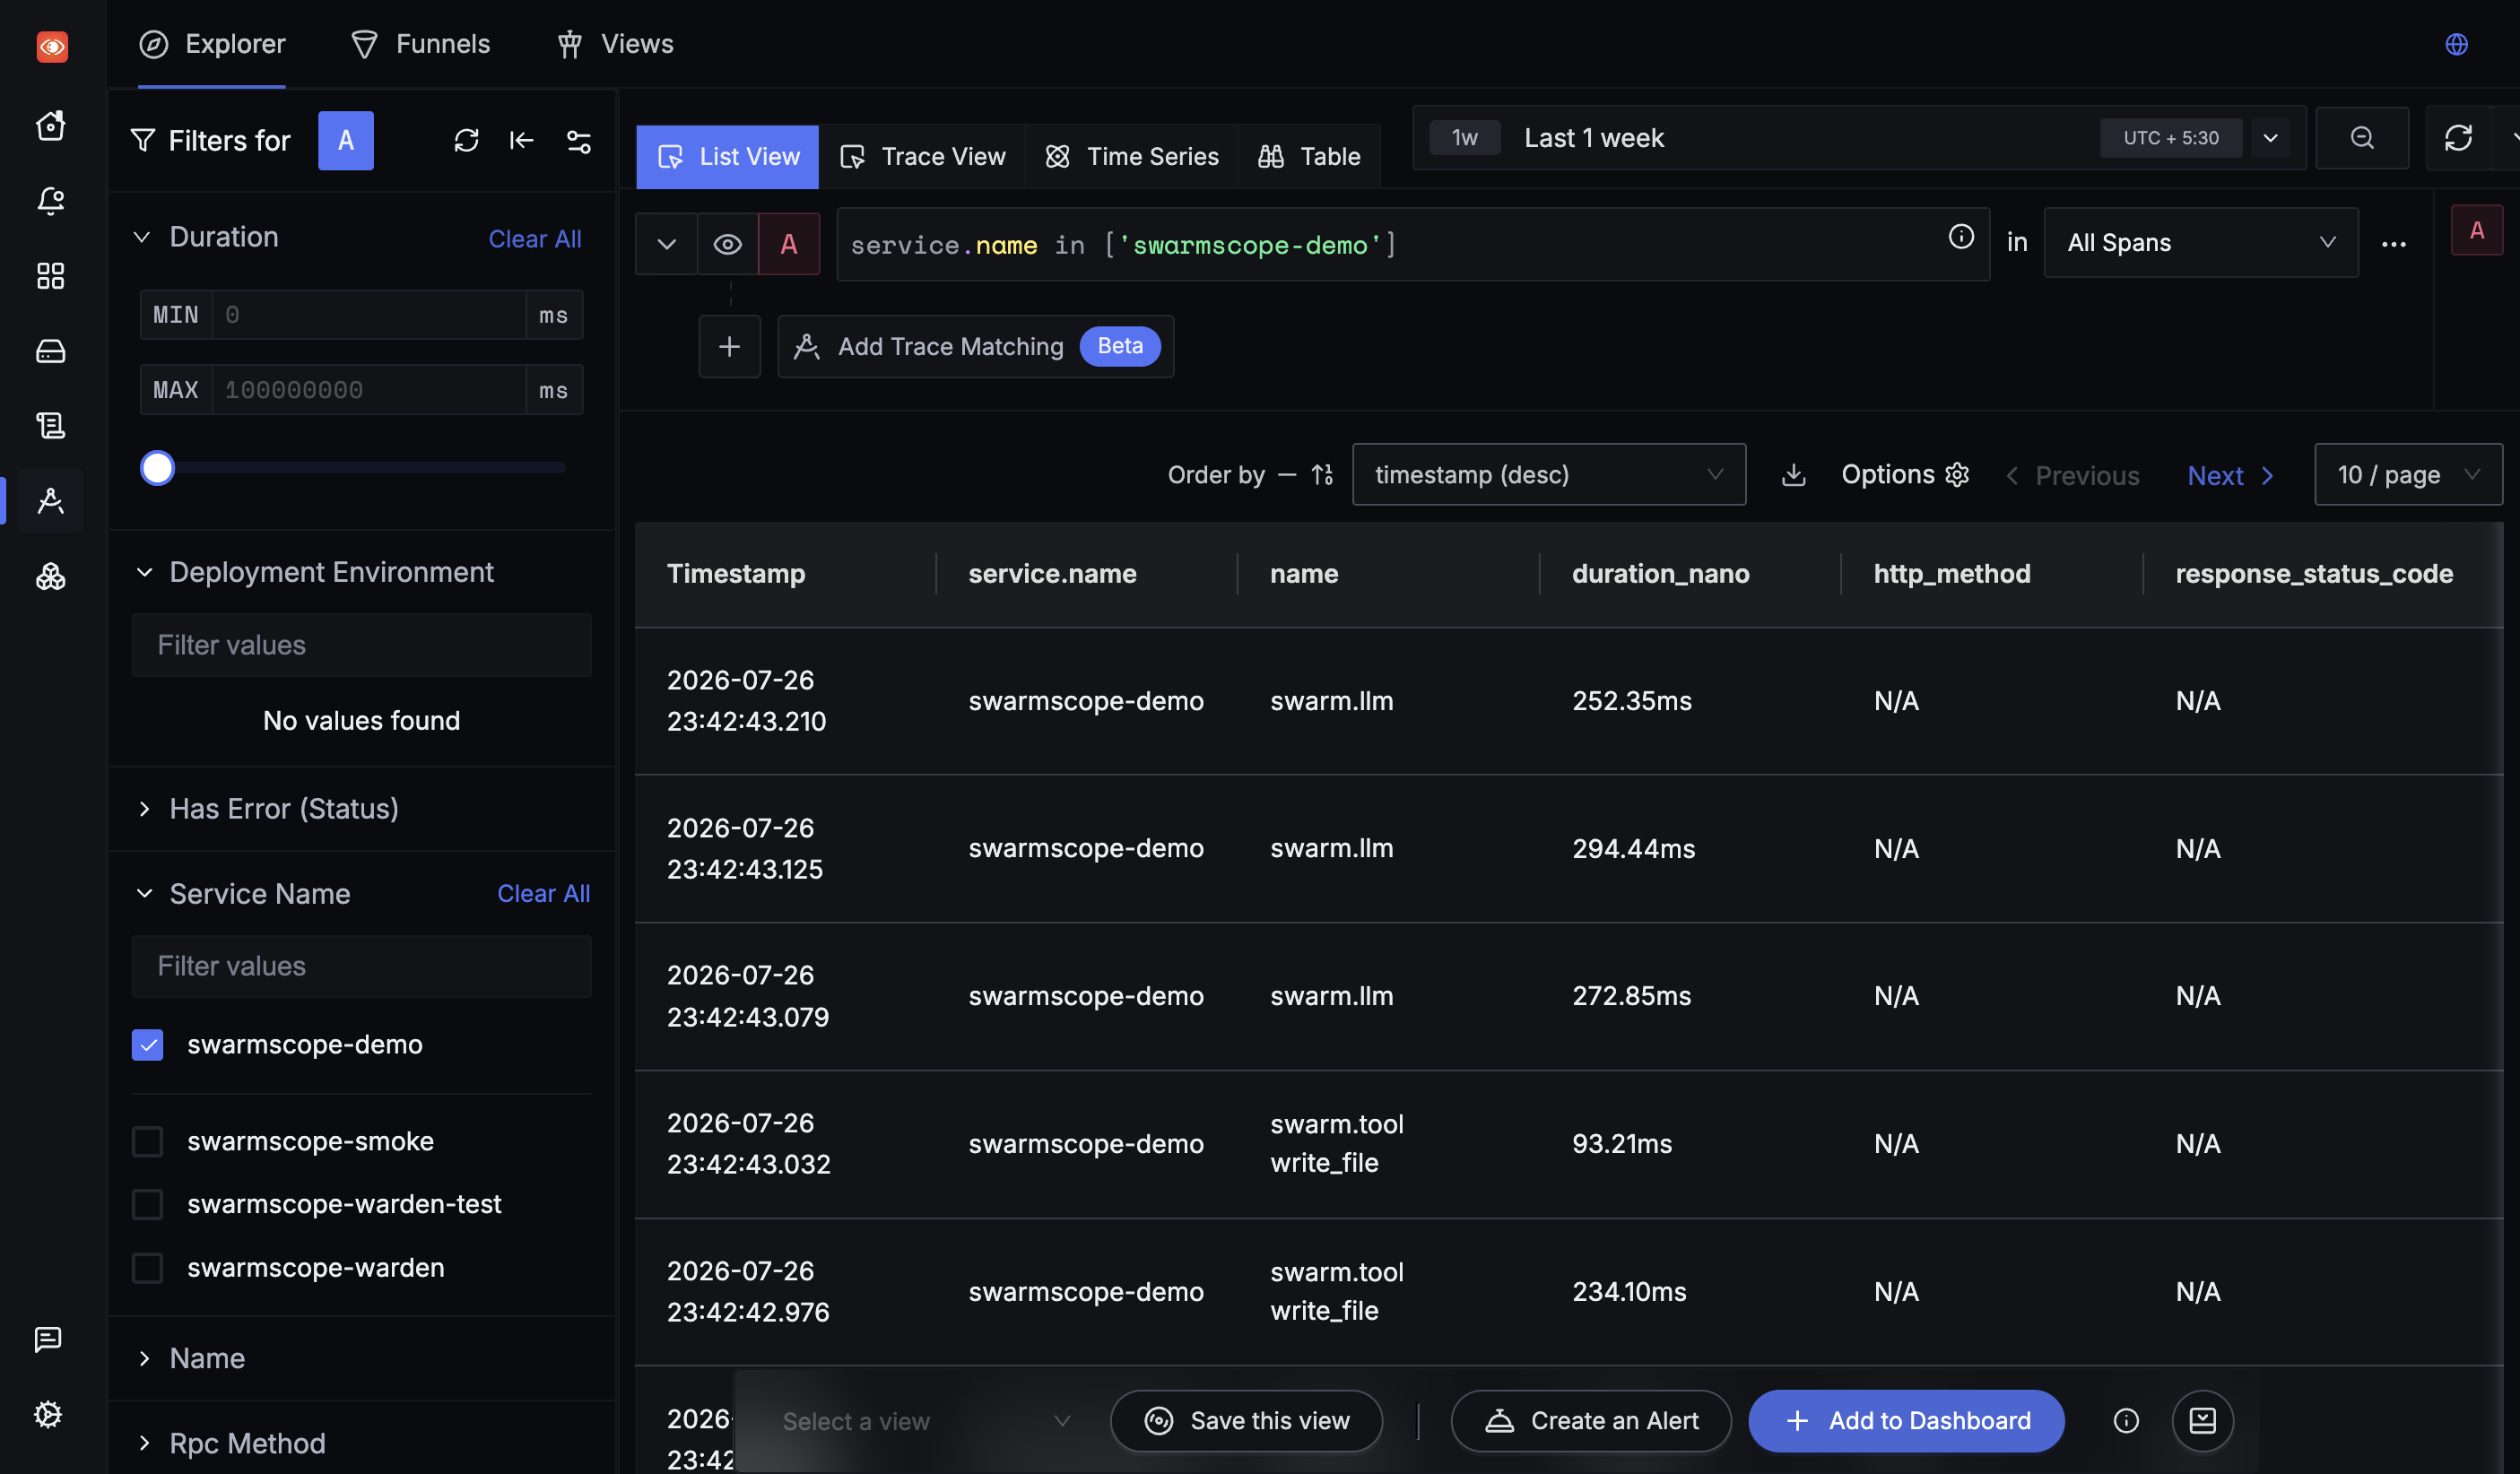This screenshot has width=2520, height=1474.
Task: Open the 10 / page size dropdown
Action: [x=2408, y=474]
